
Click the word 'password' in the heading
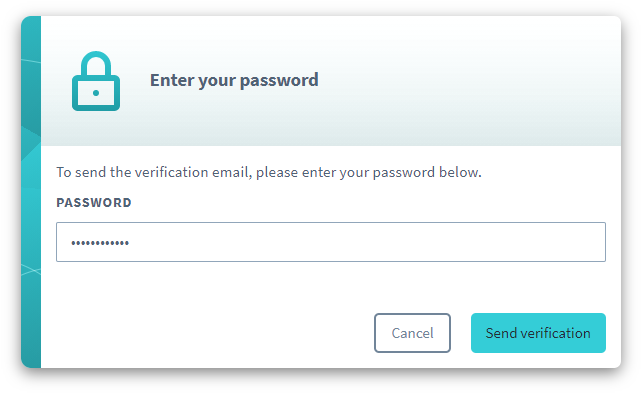(279, 80)
